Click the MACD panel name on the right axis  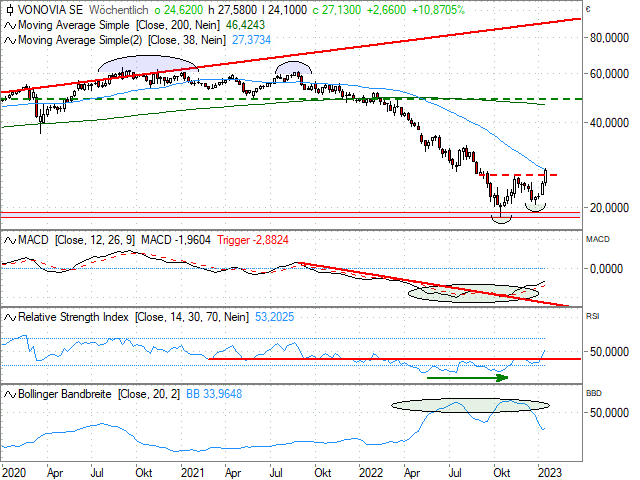coord(598,240)
